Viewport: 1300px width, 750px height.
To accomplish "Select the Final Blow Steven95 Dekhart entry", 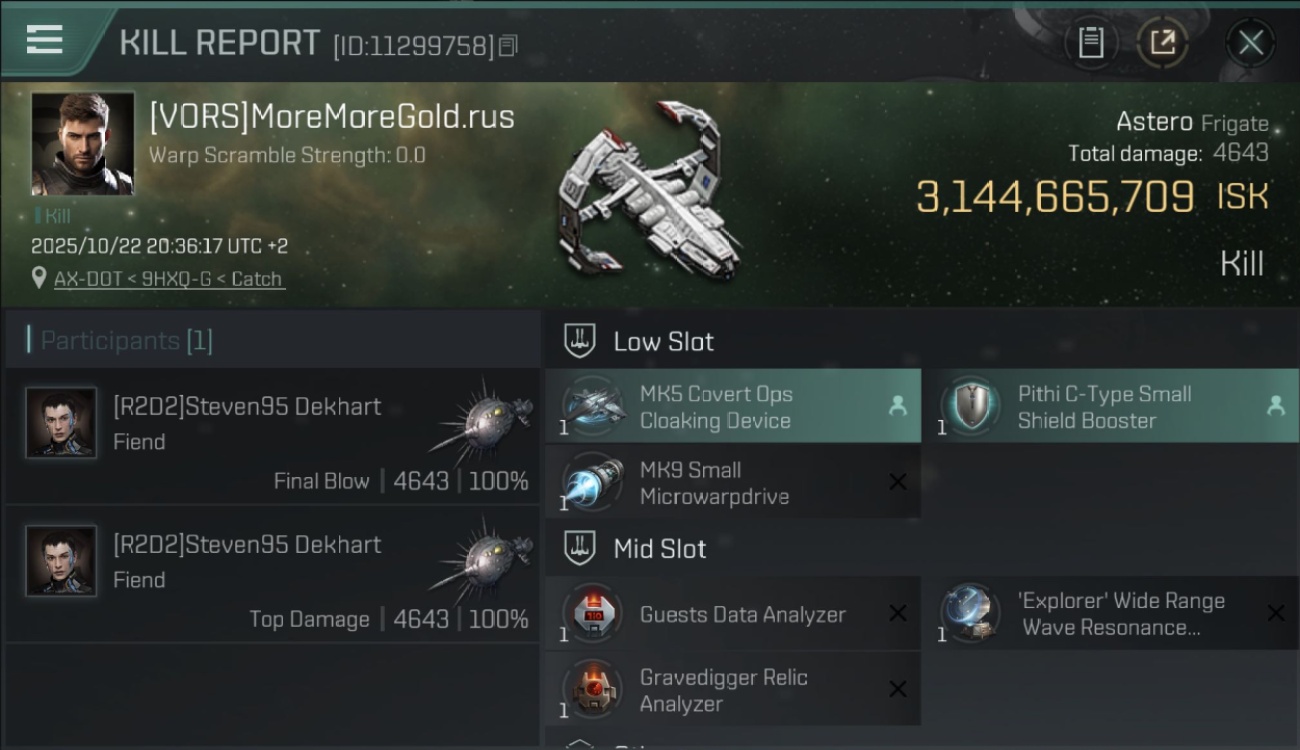I will click(272, 436).
